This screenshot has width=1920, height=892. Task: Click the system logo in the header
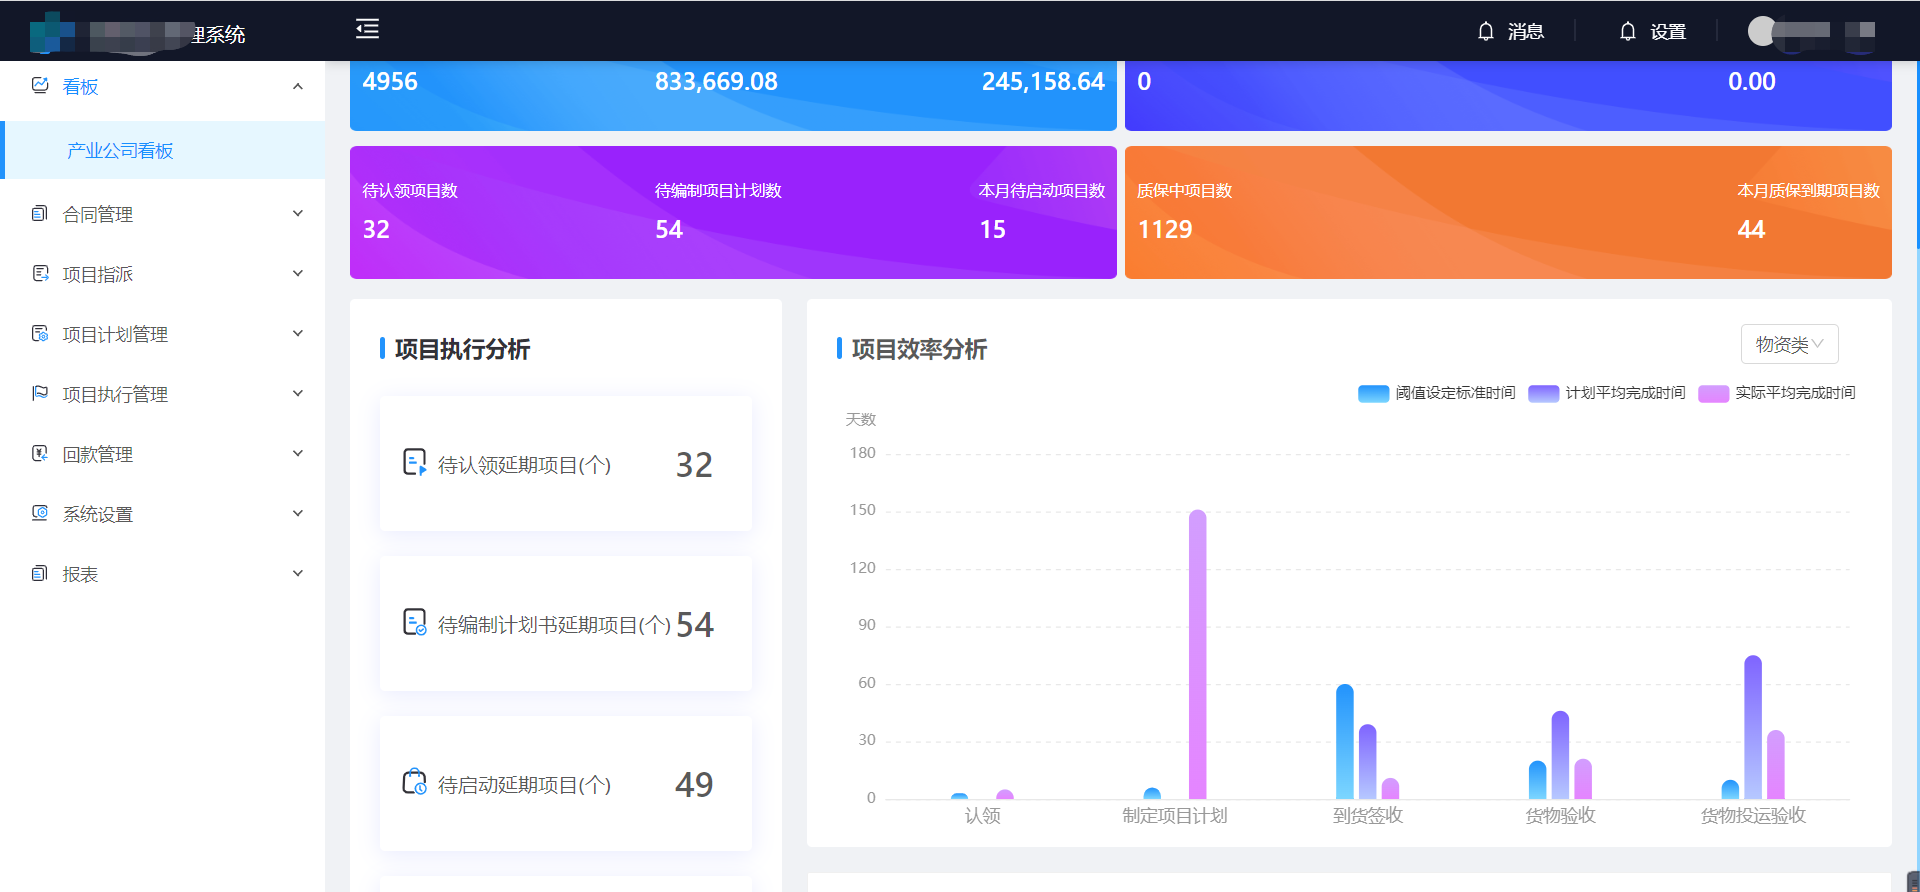point(52,33)
